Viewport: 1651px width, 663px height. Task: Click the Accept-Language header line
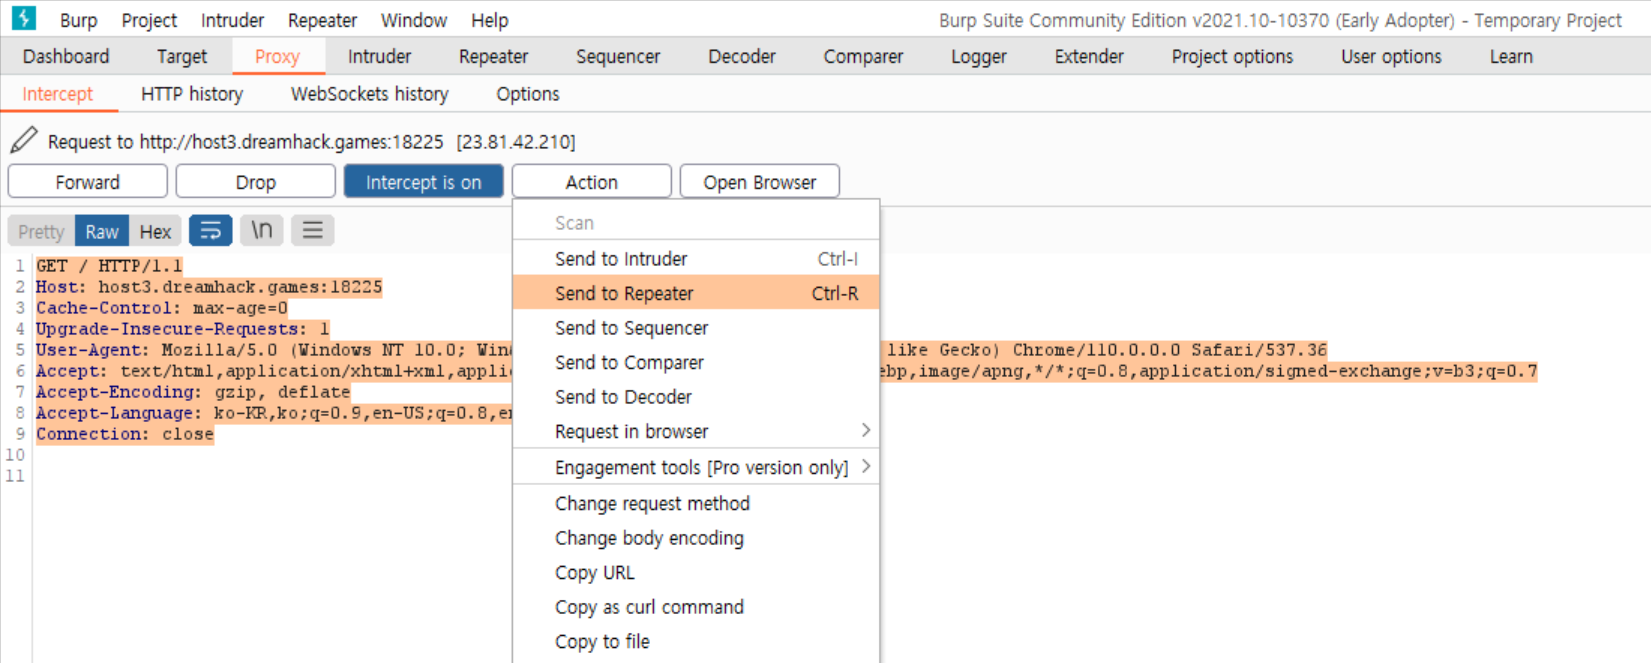(x=274, y=413)
